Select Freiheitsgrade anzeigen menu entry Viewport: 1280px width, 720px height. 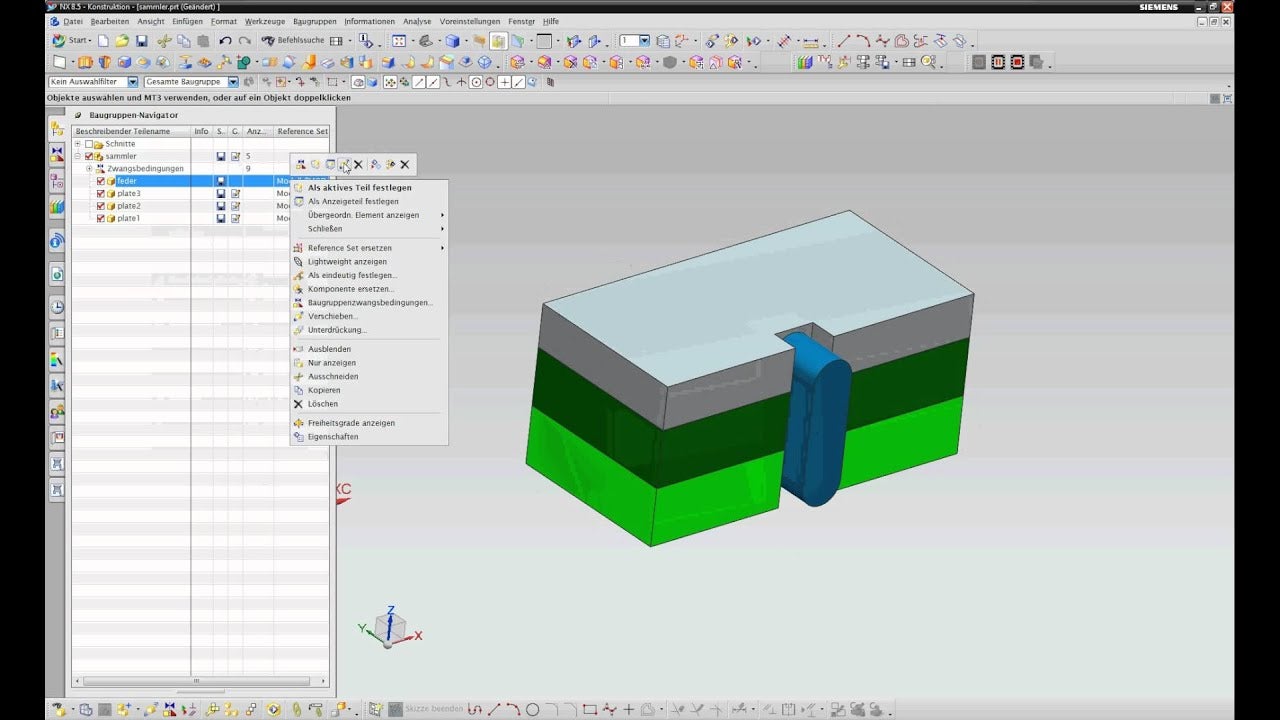369,423
